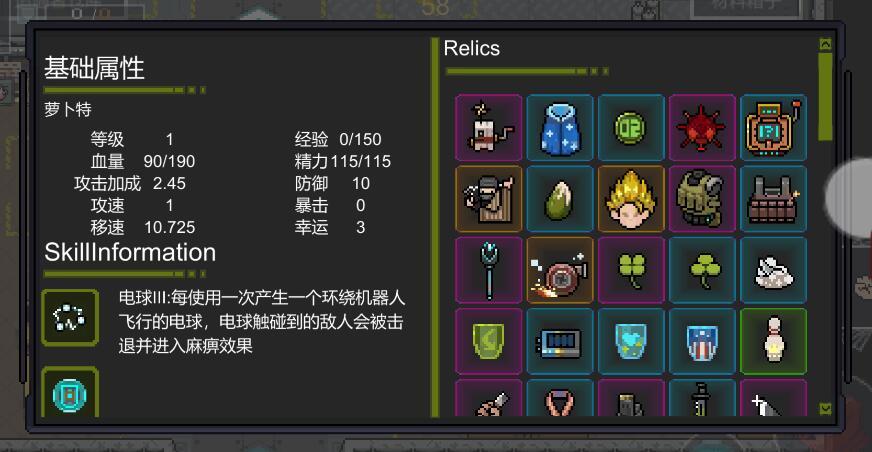This screenshot has width=872, height=452.
Task: Select the four-leaf clover relic
Action: pyautogui.click(x=631, y=270)
